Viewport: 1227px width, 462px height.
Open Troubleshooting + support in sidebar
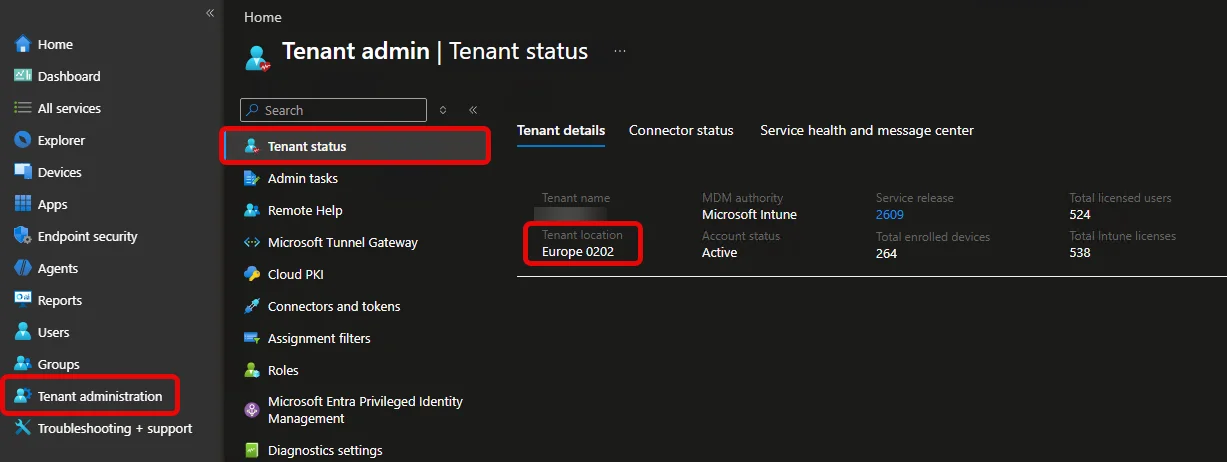point(115,428)
